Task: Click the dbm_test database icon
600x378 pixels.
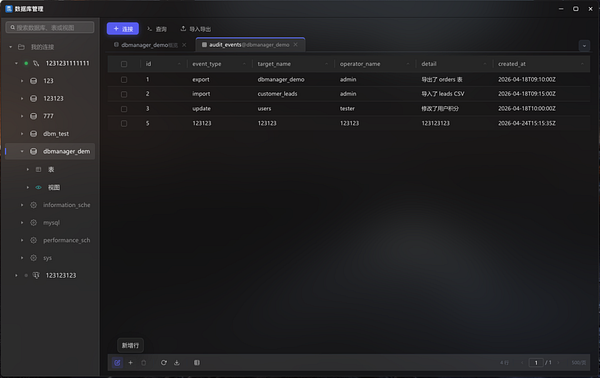Action: click(x=34, y=134)
